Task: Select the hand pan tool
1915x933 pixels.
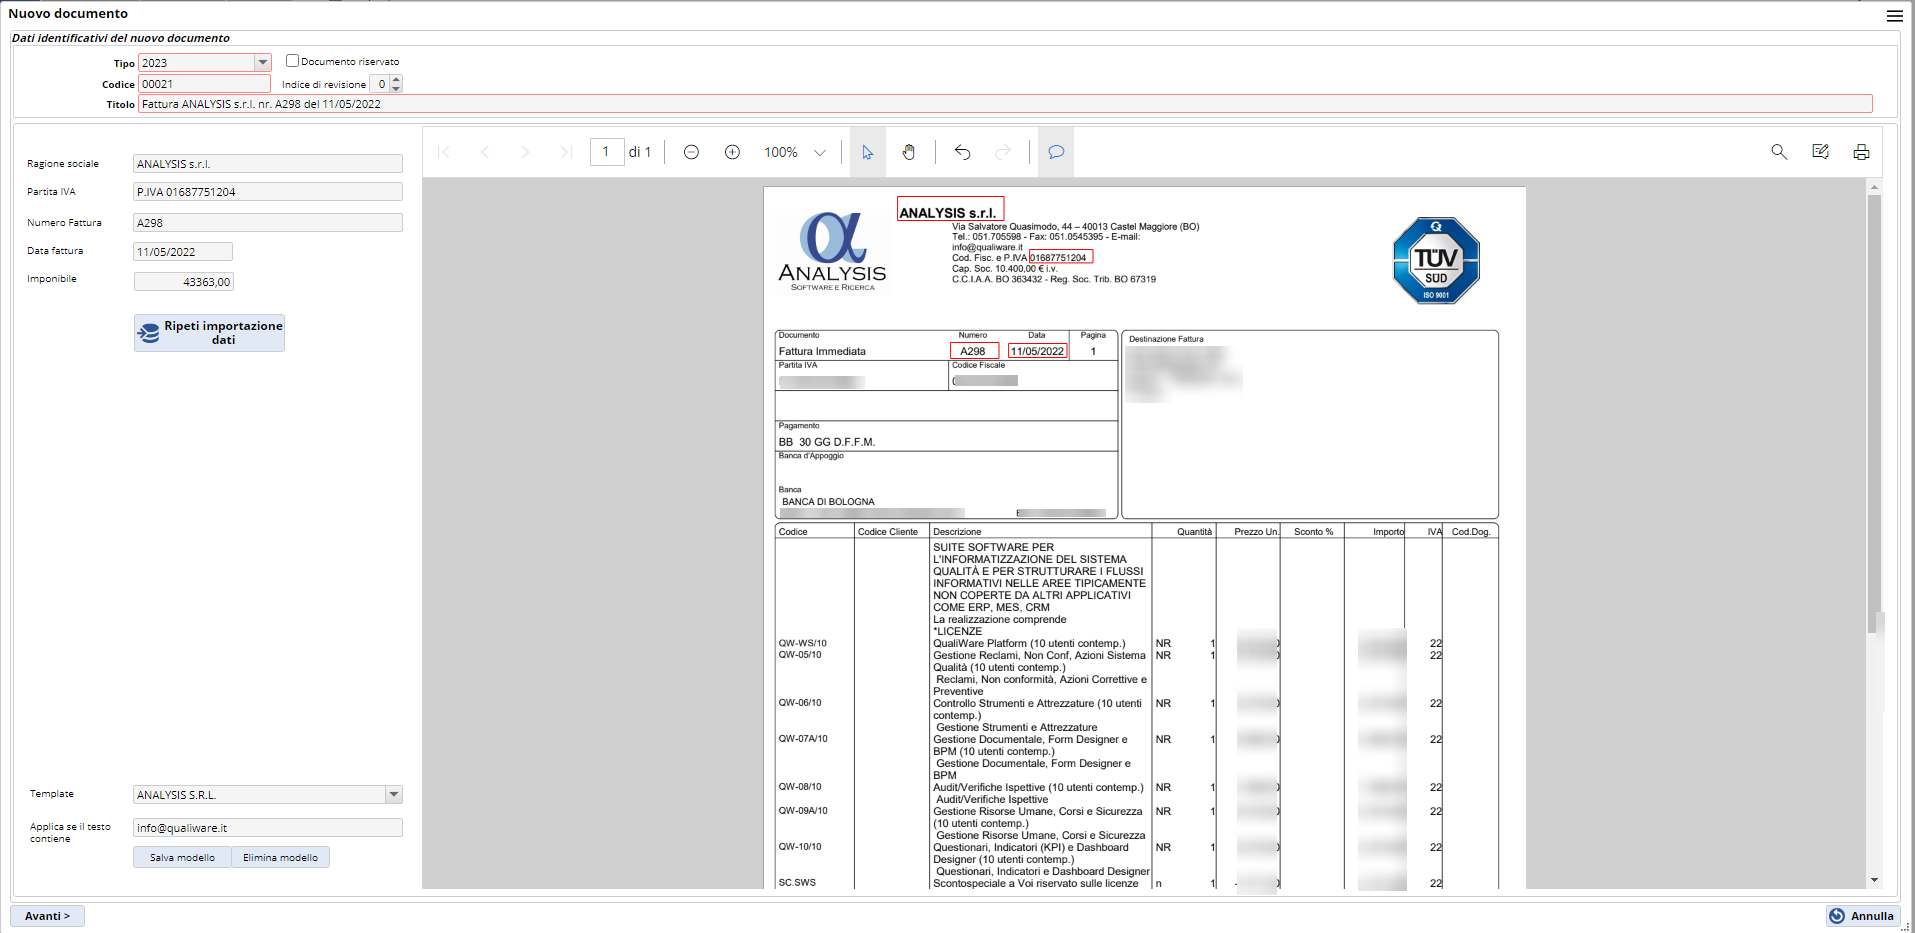Action: pyautogui.click(x=908, y=152)
